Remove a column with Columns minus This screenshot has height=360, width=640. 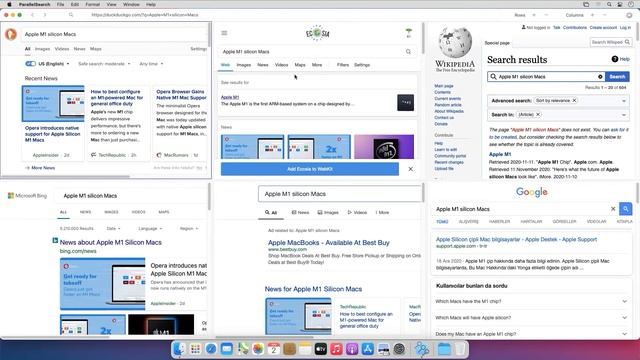604,15
